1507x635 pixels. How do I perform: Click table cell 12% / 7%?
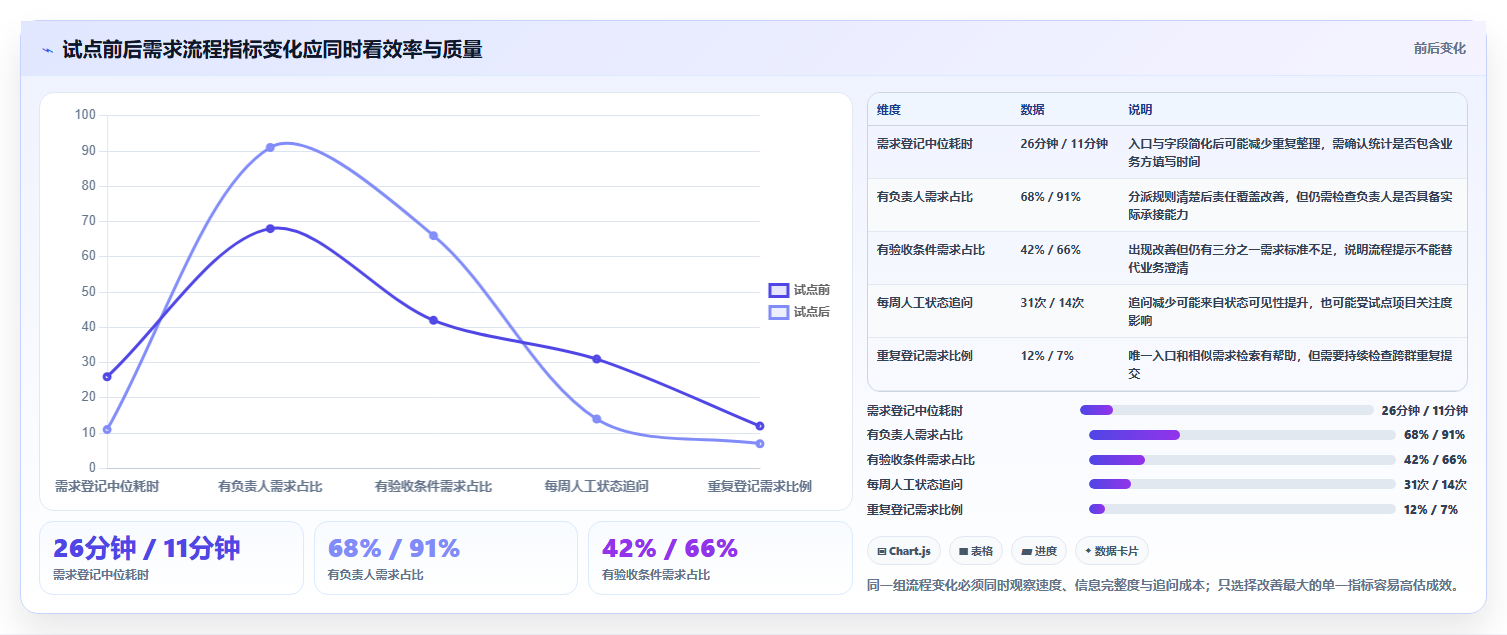1046,355
